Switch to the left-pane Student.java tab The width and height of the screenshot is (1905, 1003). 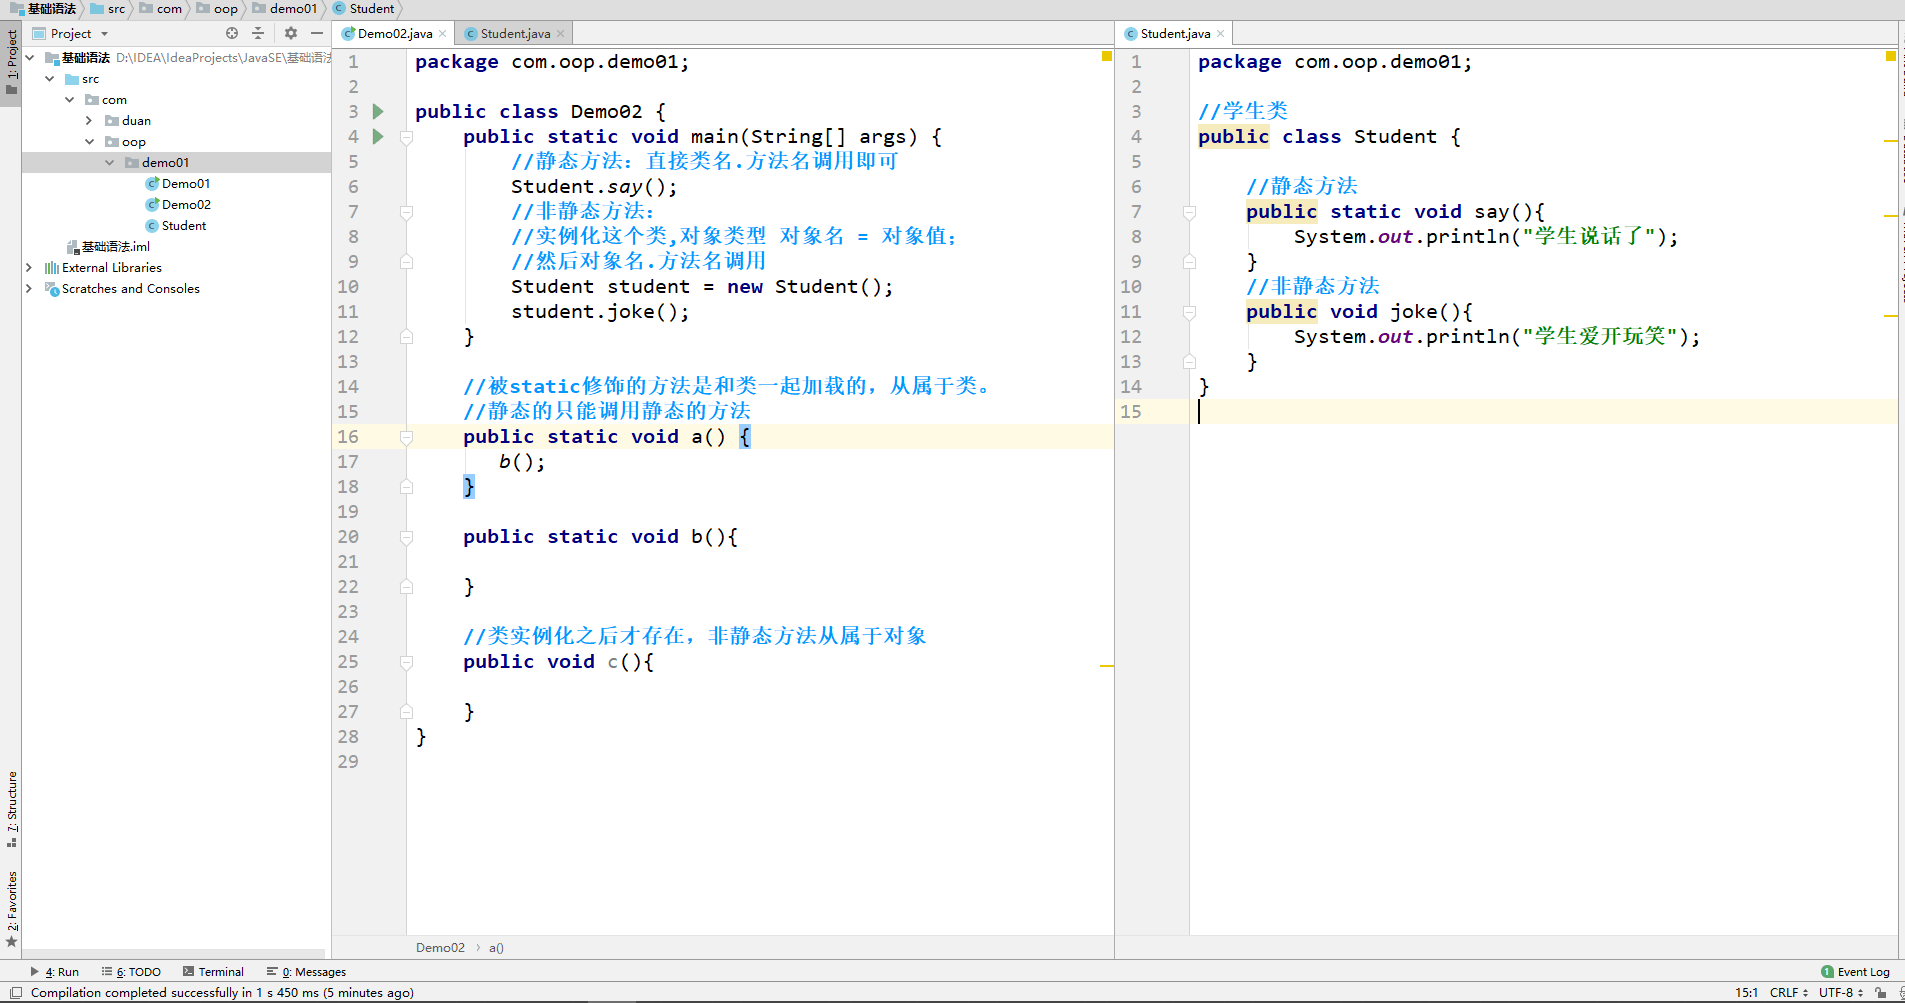pos(514,34)
